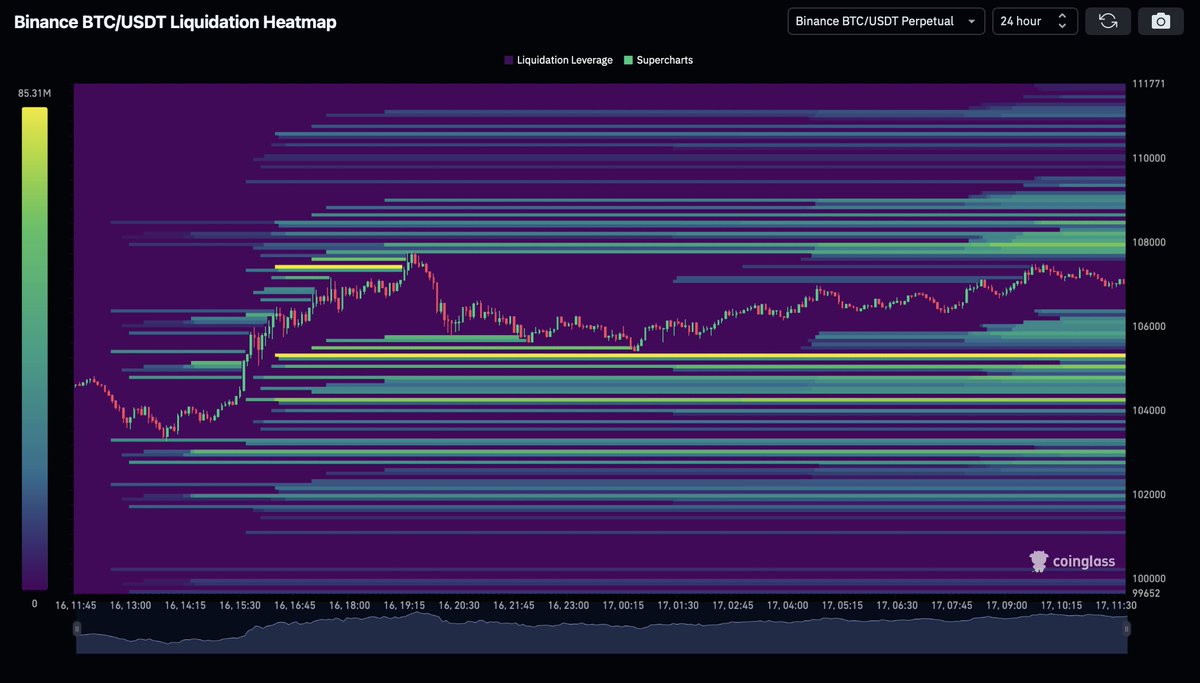
Task: Click the time label 17, 09:00
Action: 1007,606
